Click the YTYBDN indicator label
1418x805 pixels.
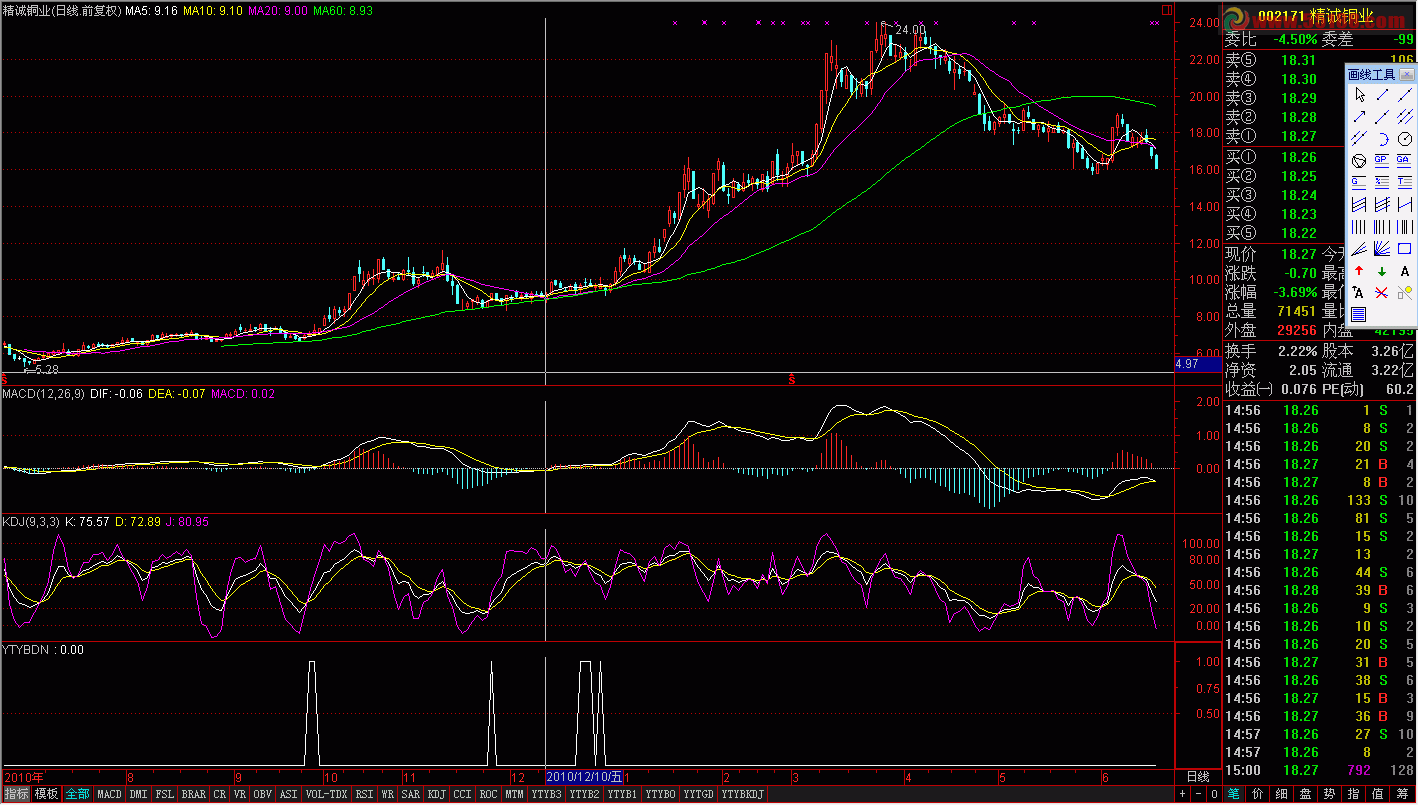coord(28,650)
